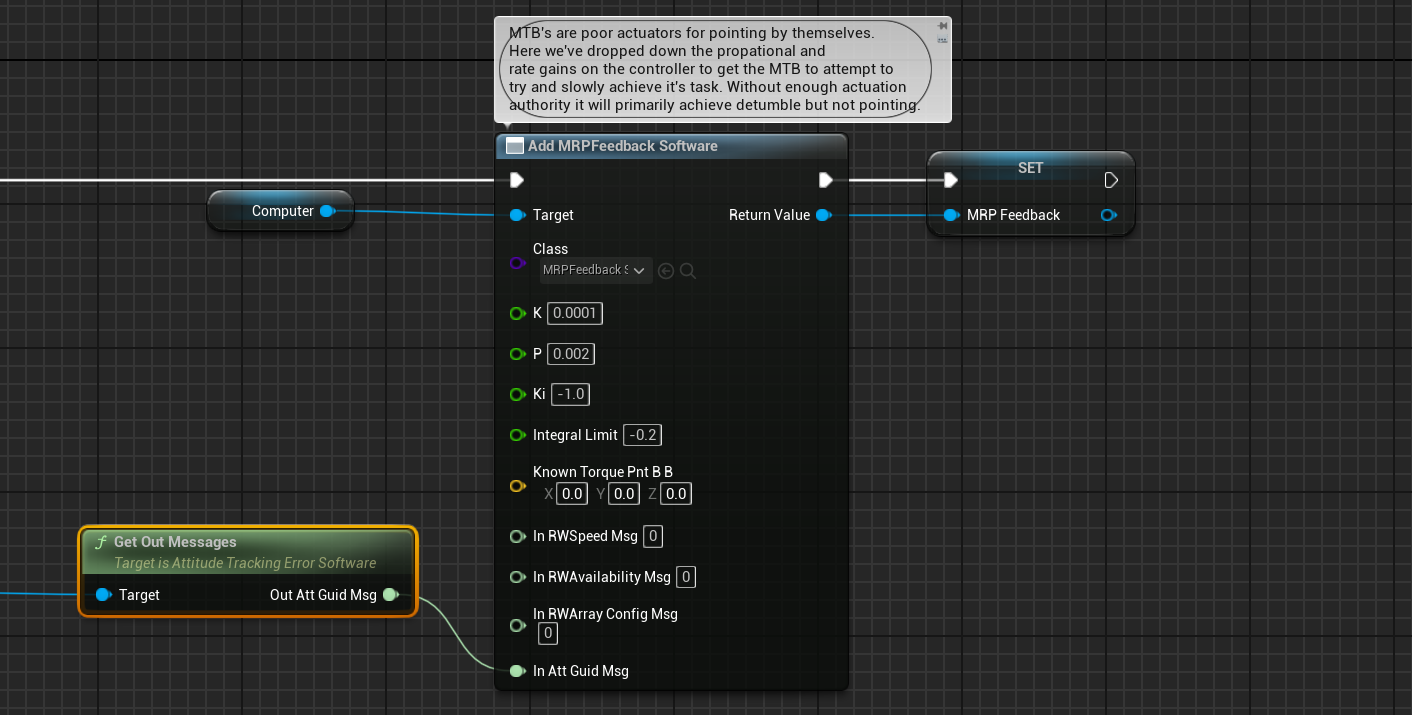Edit the Ki value field

pyautogui.click(x=570, y=394)
